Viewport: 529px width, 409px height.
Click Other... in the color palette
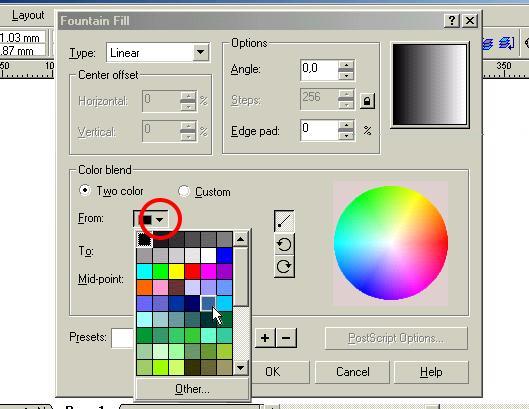(192, 389)
